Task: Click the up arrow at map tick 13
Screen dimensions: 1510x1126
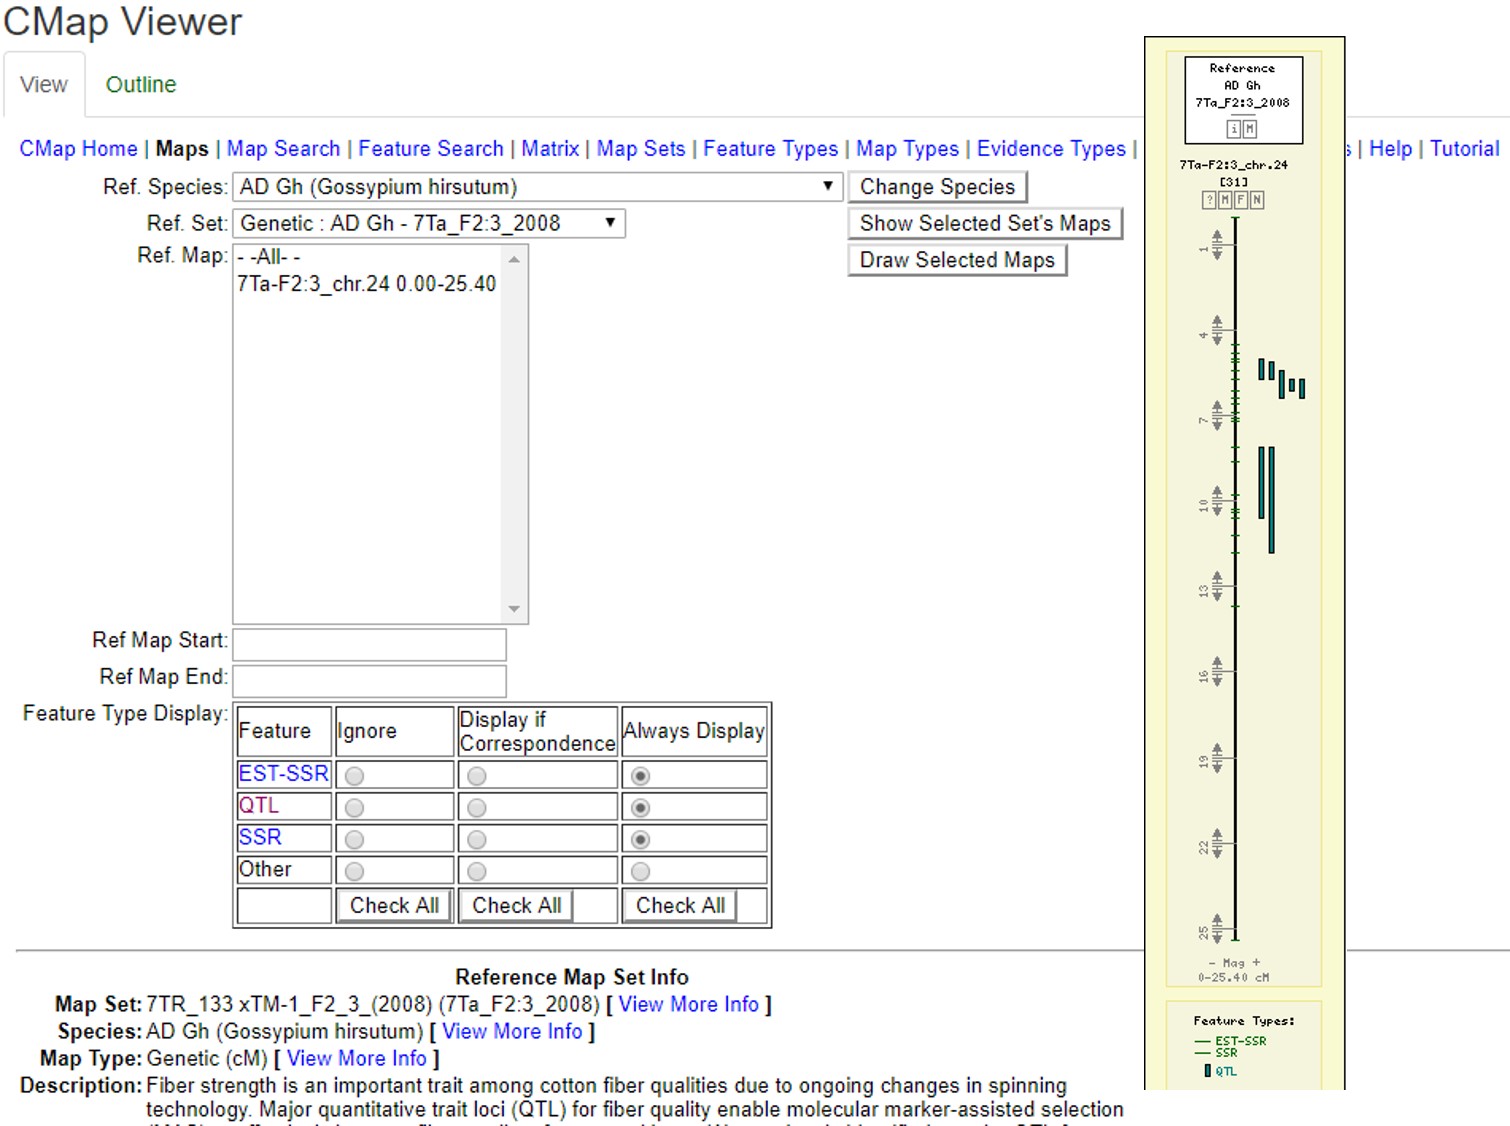Action: [1217, 578]
